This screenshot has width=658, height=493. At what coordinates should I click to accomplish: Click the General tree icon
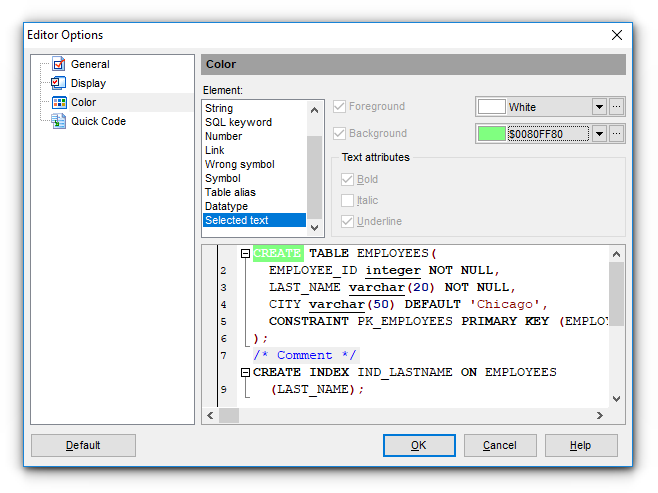(58, 65)
